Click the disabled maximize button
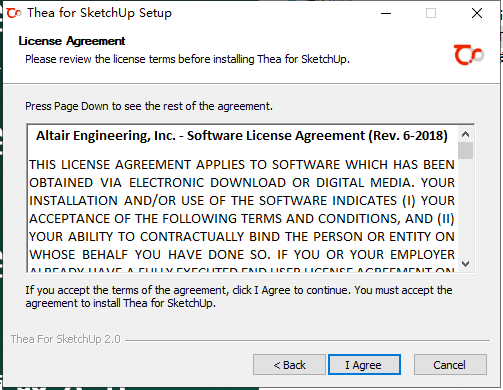This screenshot has height=390, width=503. click(431, 13)
